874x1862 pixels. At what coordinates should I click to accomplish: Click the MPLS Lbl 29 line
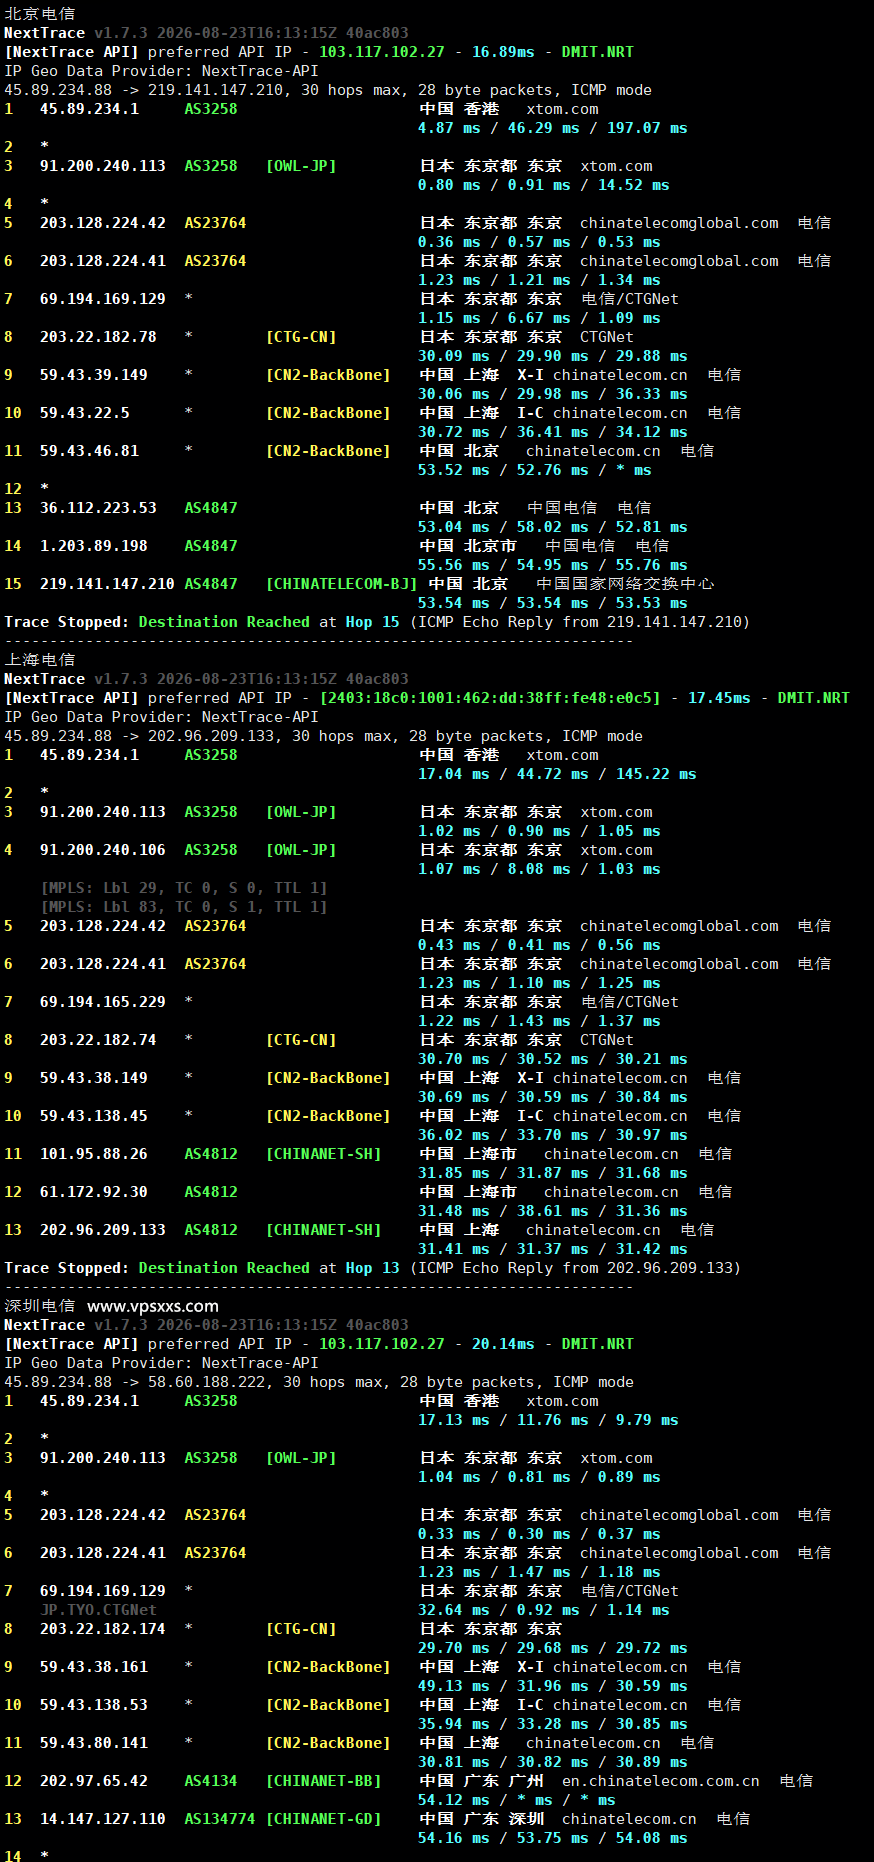(x=184, y=888)
